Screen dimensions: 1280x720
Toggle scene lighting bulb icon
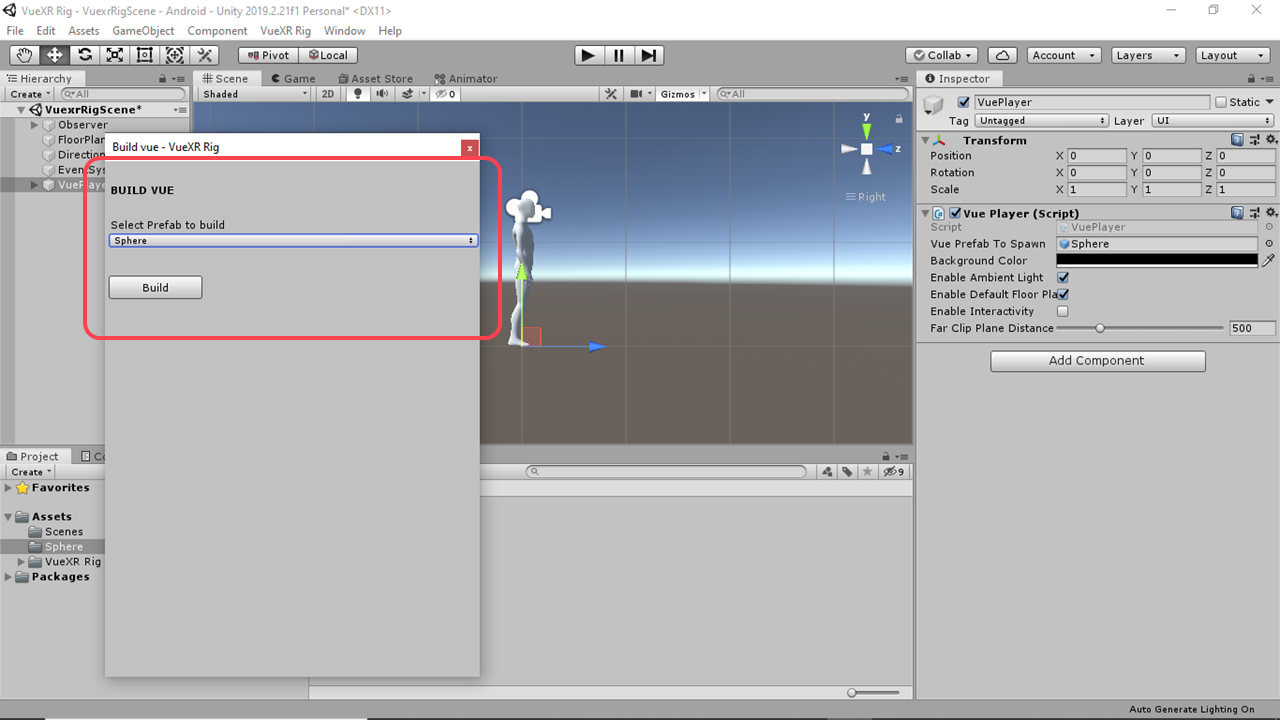tap(358, 94)
